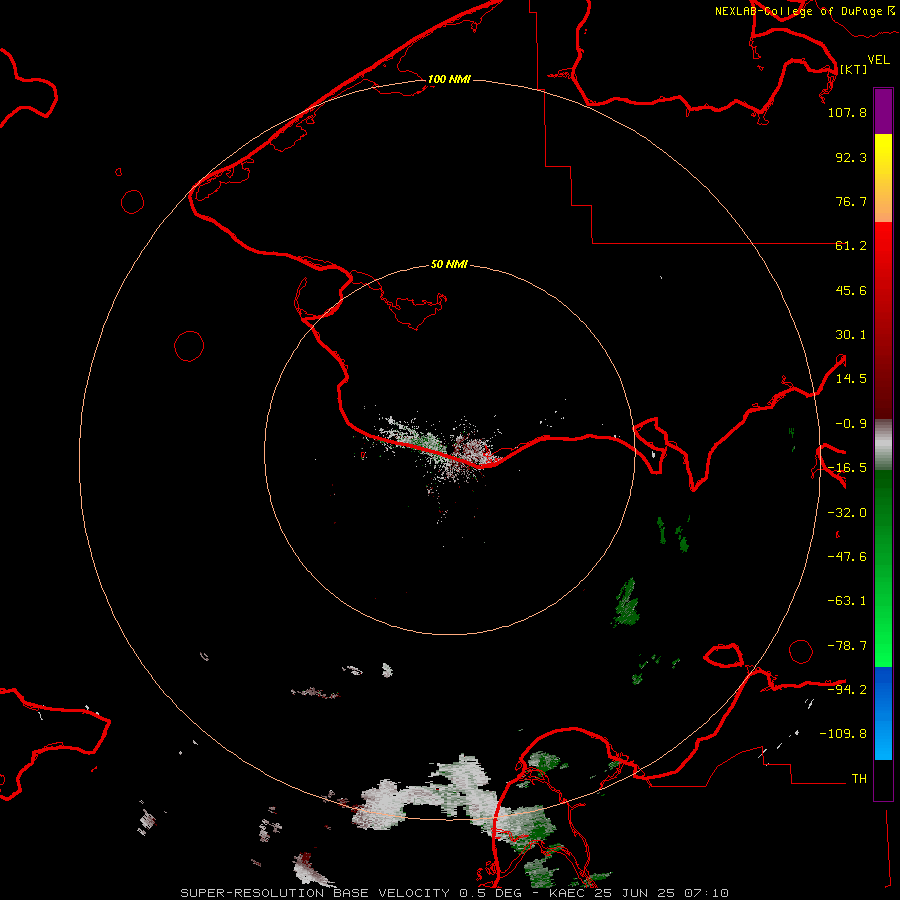Select the -78.7 legend value
The width and height of the screenshot is (900, 900).
pyautogui.click(x=847, y=646)
